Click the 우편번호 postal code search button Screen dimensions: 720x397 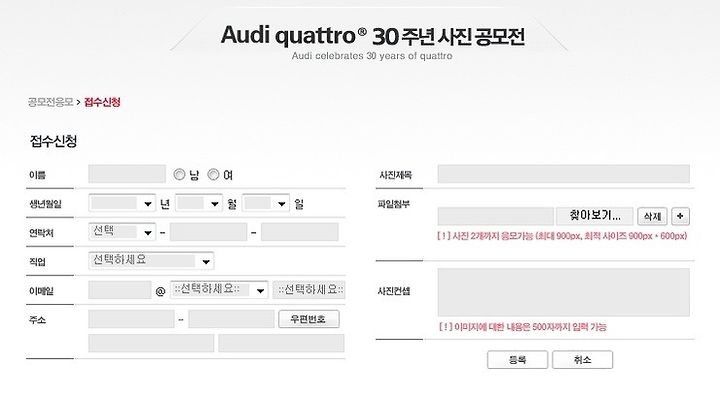point(309,319)
